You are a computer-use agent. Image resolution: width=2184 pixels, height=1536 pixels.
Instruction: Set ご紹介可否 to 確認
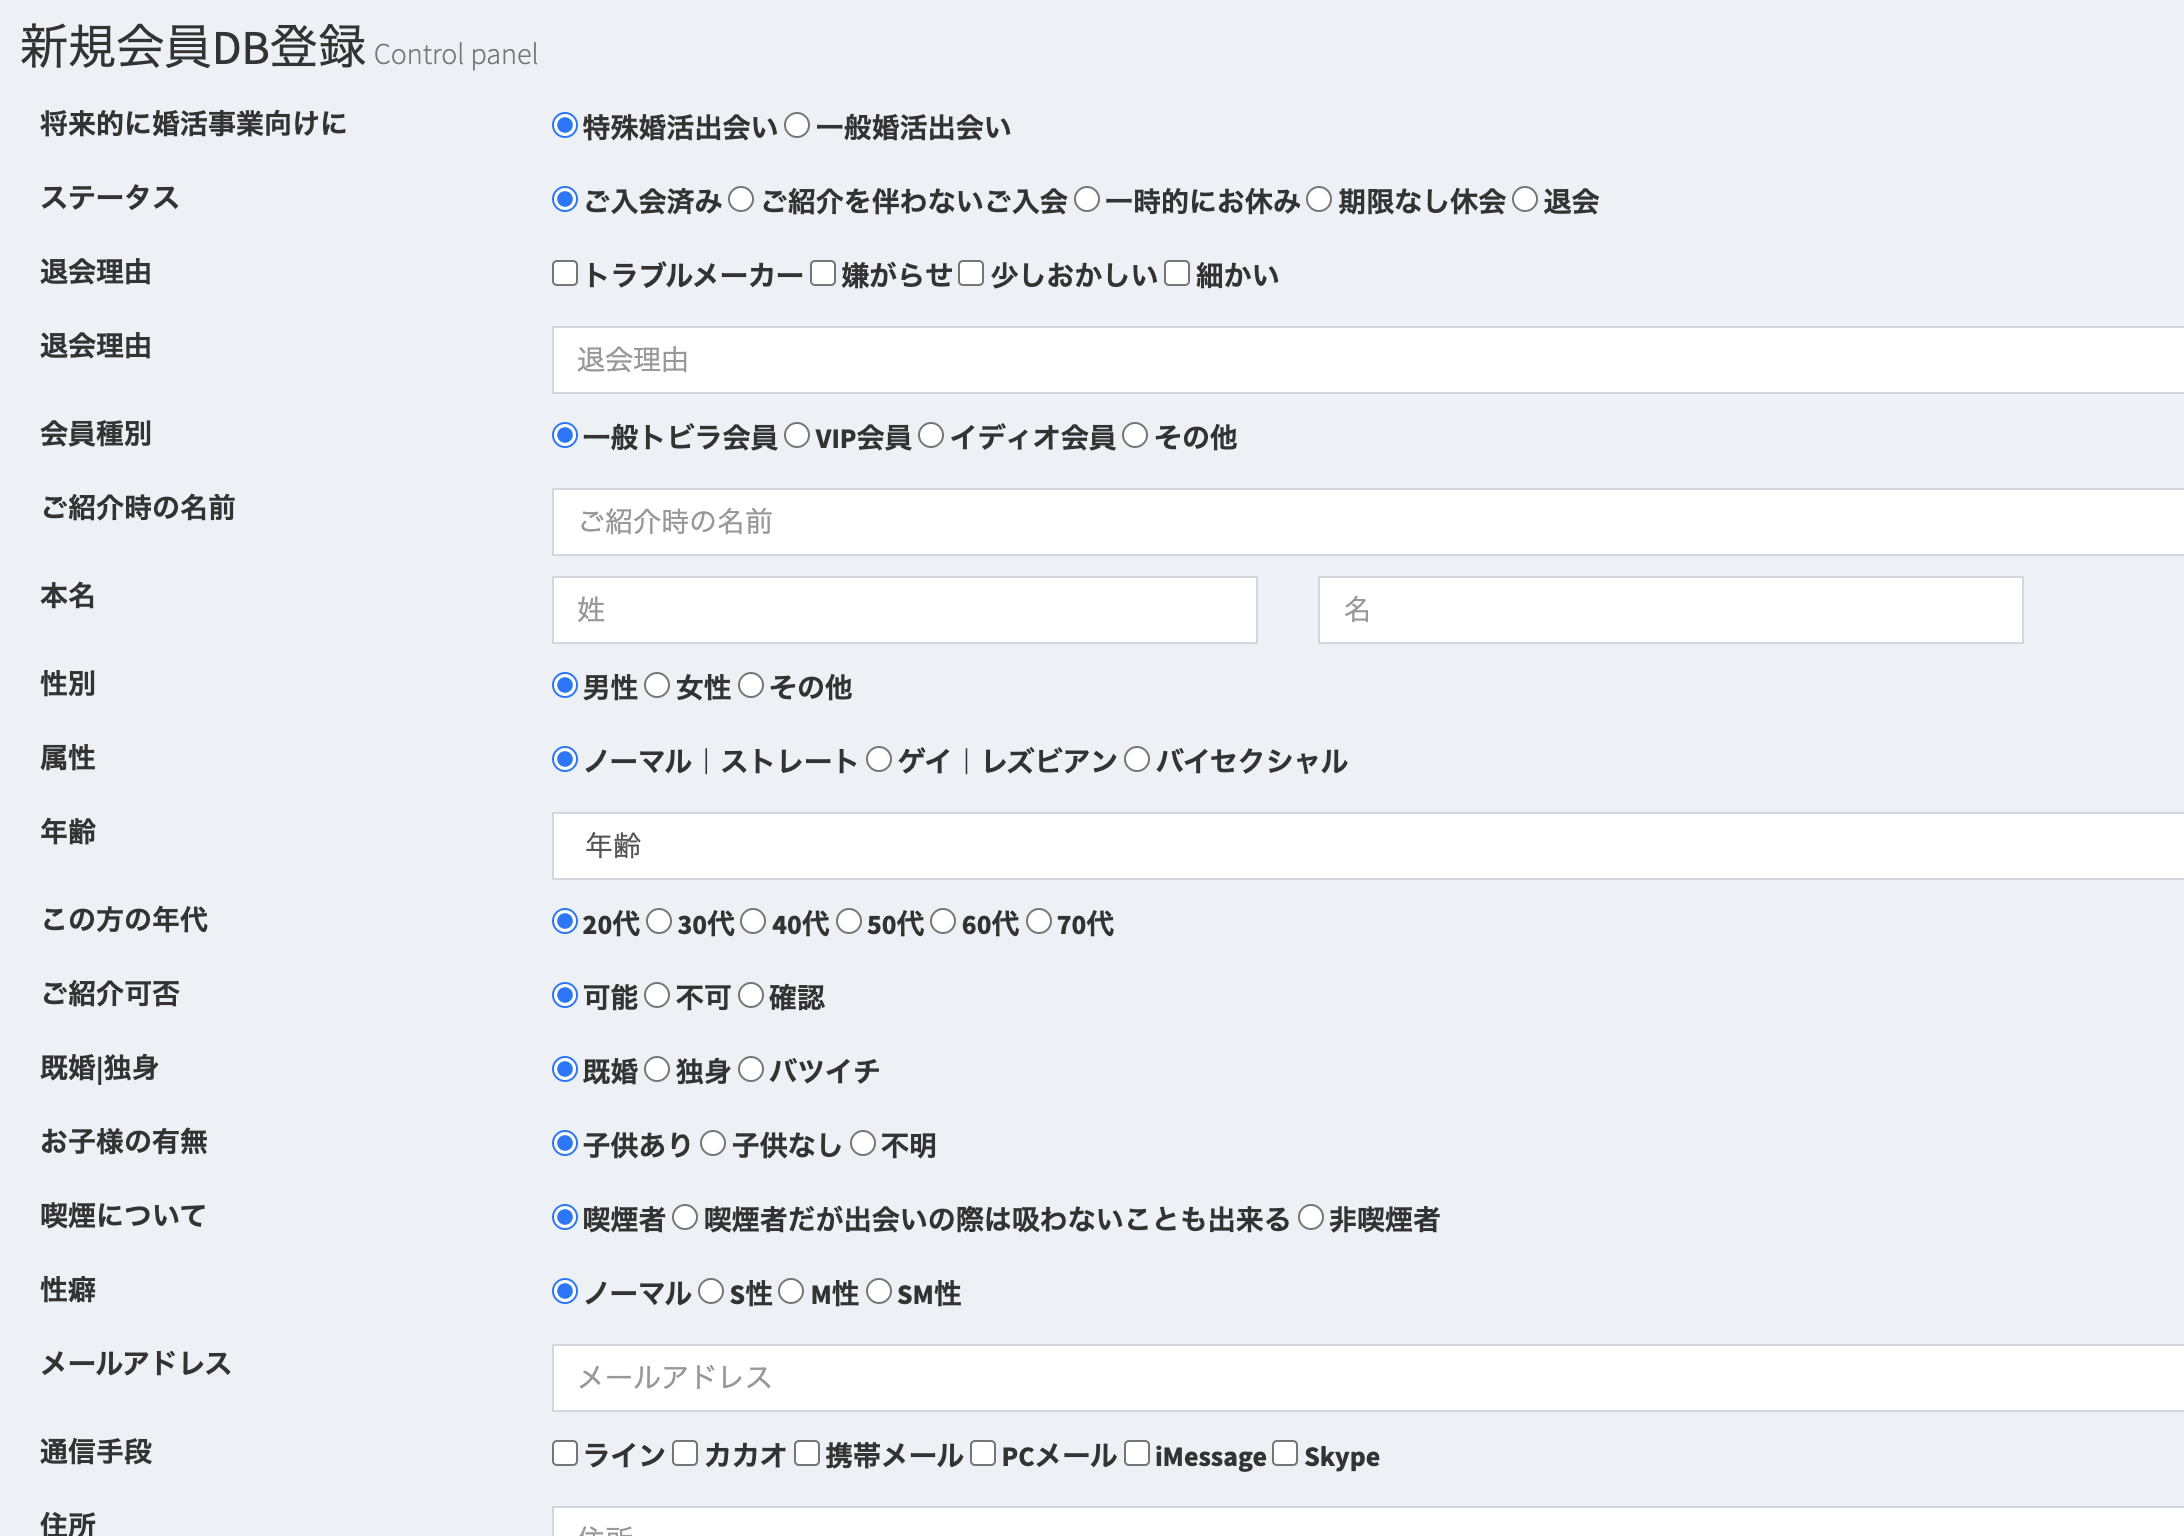pyautogui.click(x=751, y=995)
